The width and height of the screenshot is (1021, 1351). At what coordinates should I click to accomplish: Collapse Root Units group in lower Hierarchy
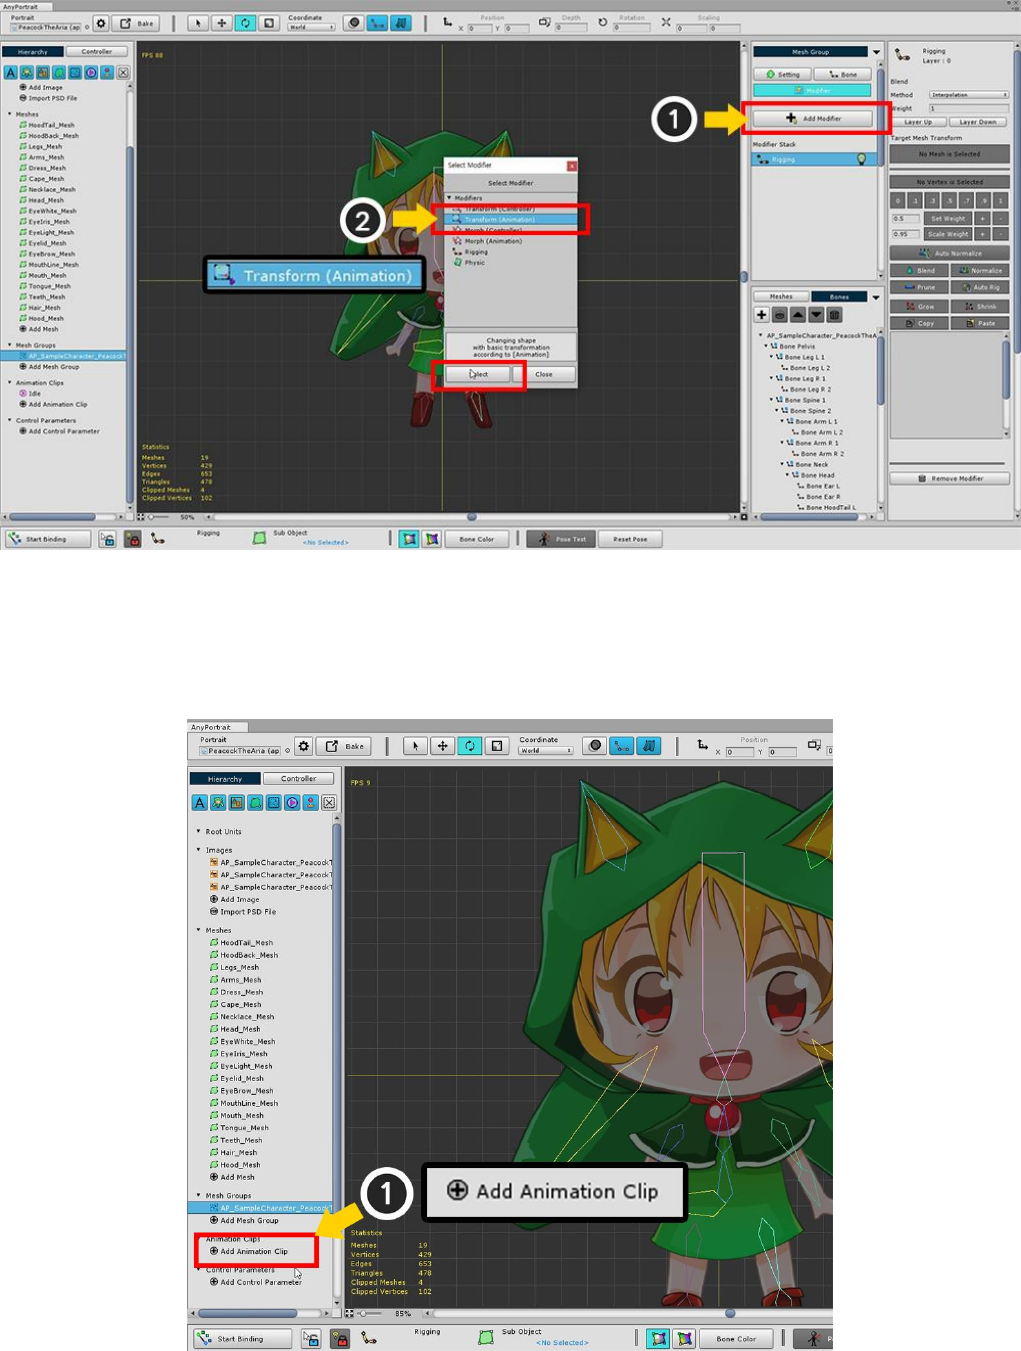198,831
